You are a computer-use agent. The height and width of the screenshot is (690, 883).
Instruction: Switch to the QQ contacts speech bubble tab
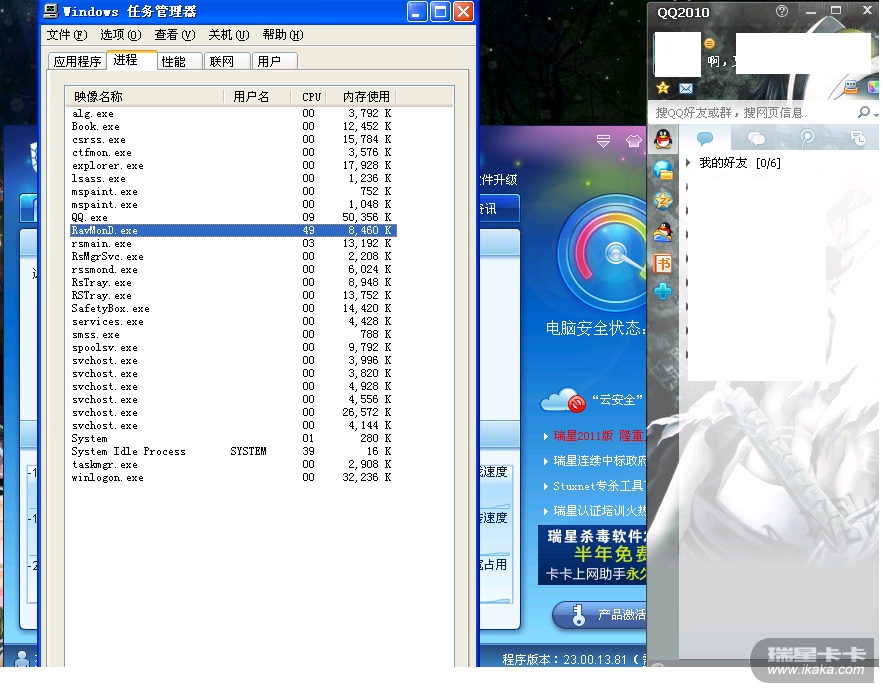(705, 138)
